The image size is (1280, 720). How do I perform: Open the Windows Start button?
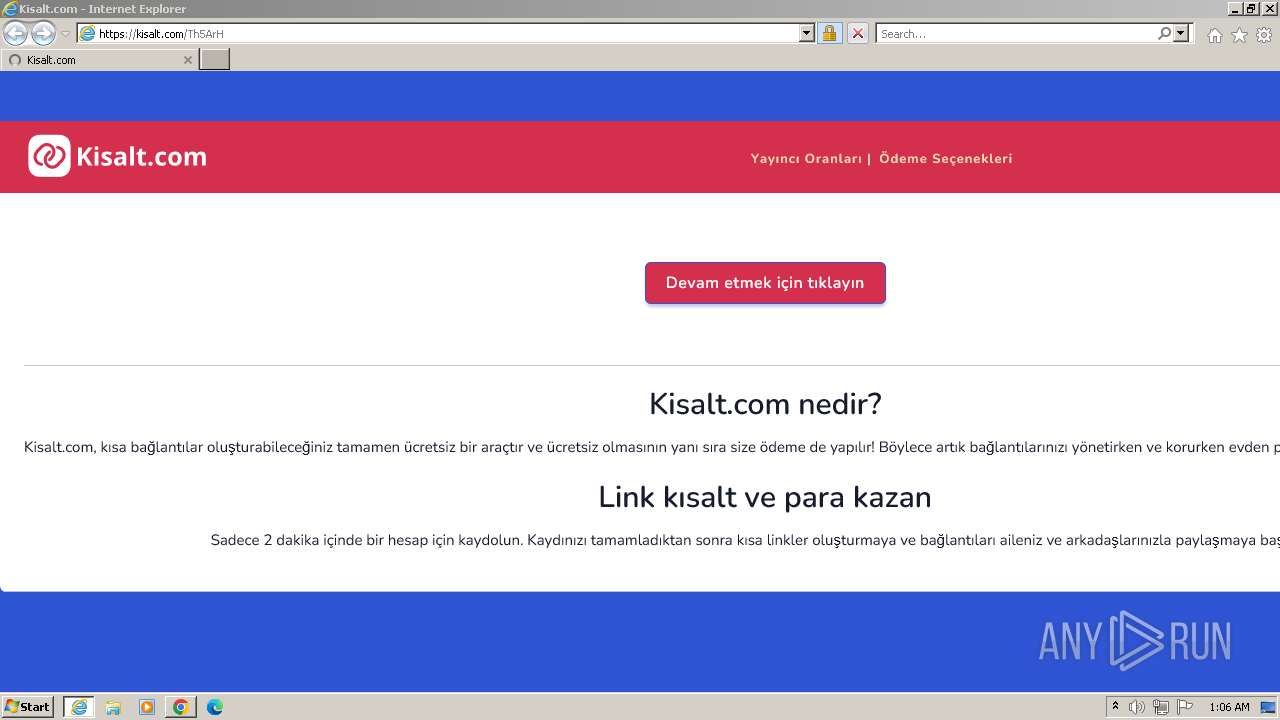(x=27, y=707)
